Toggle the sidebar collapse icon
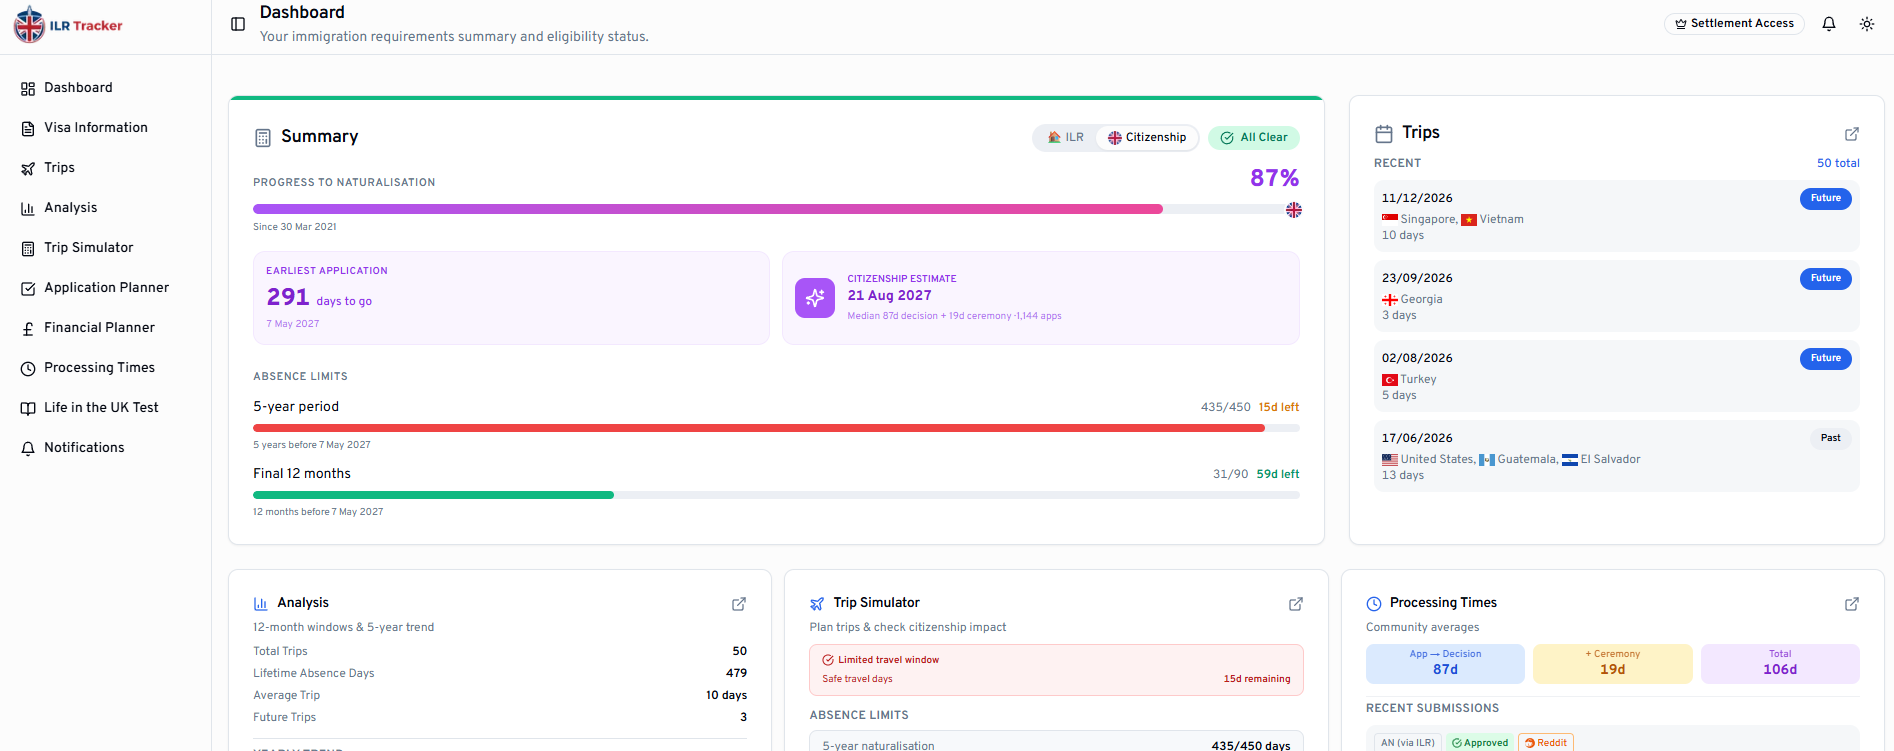The height and width of the screenshot is (751, 1894). click(238, 24)
